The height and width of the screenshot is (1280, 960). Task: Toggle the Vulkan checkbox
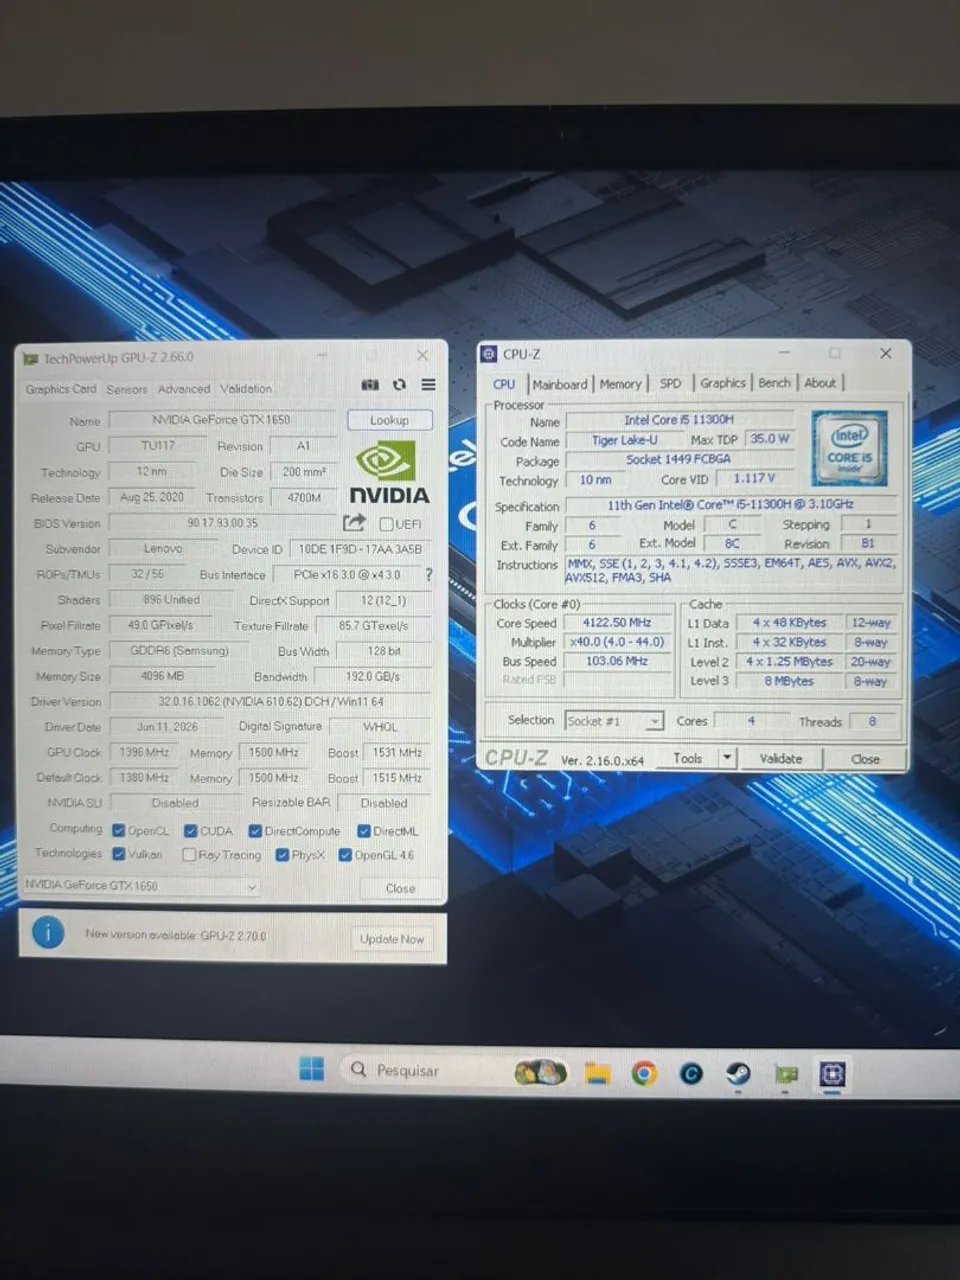119,854
